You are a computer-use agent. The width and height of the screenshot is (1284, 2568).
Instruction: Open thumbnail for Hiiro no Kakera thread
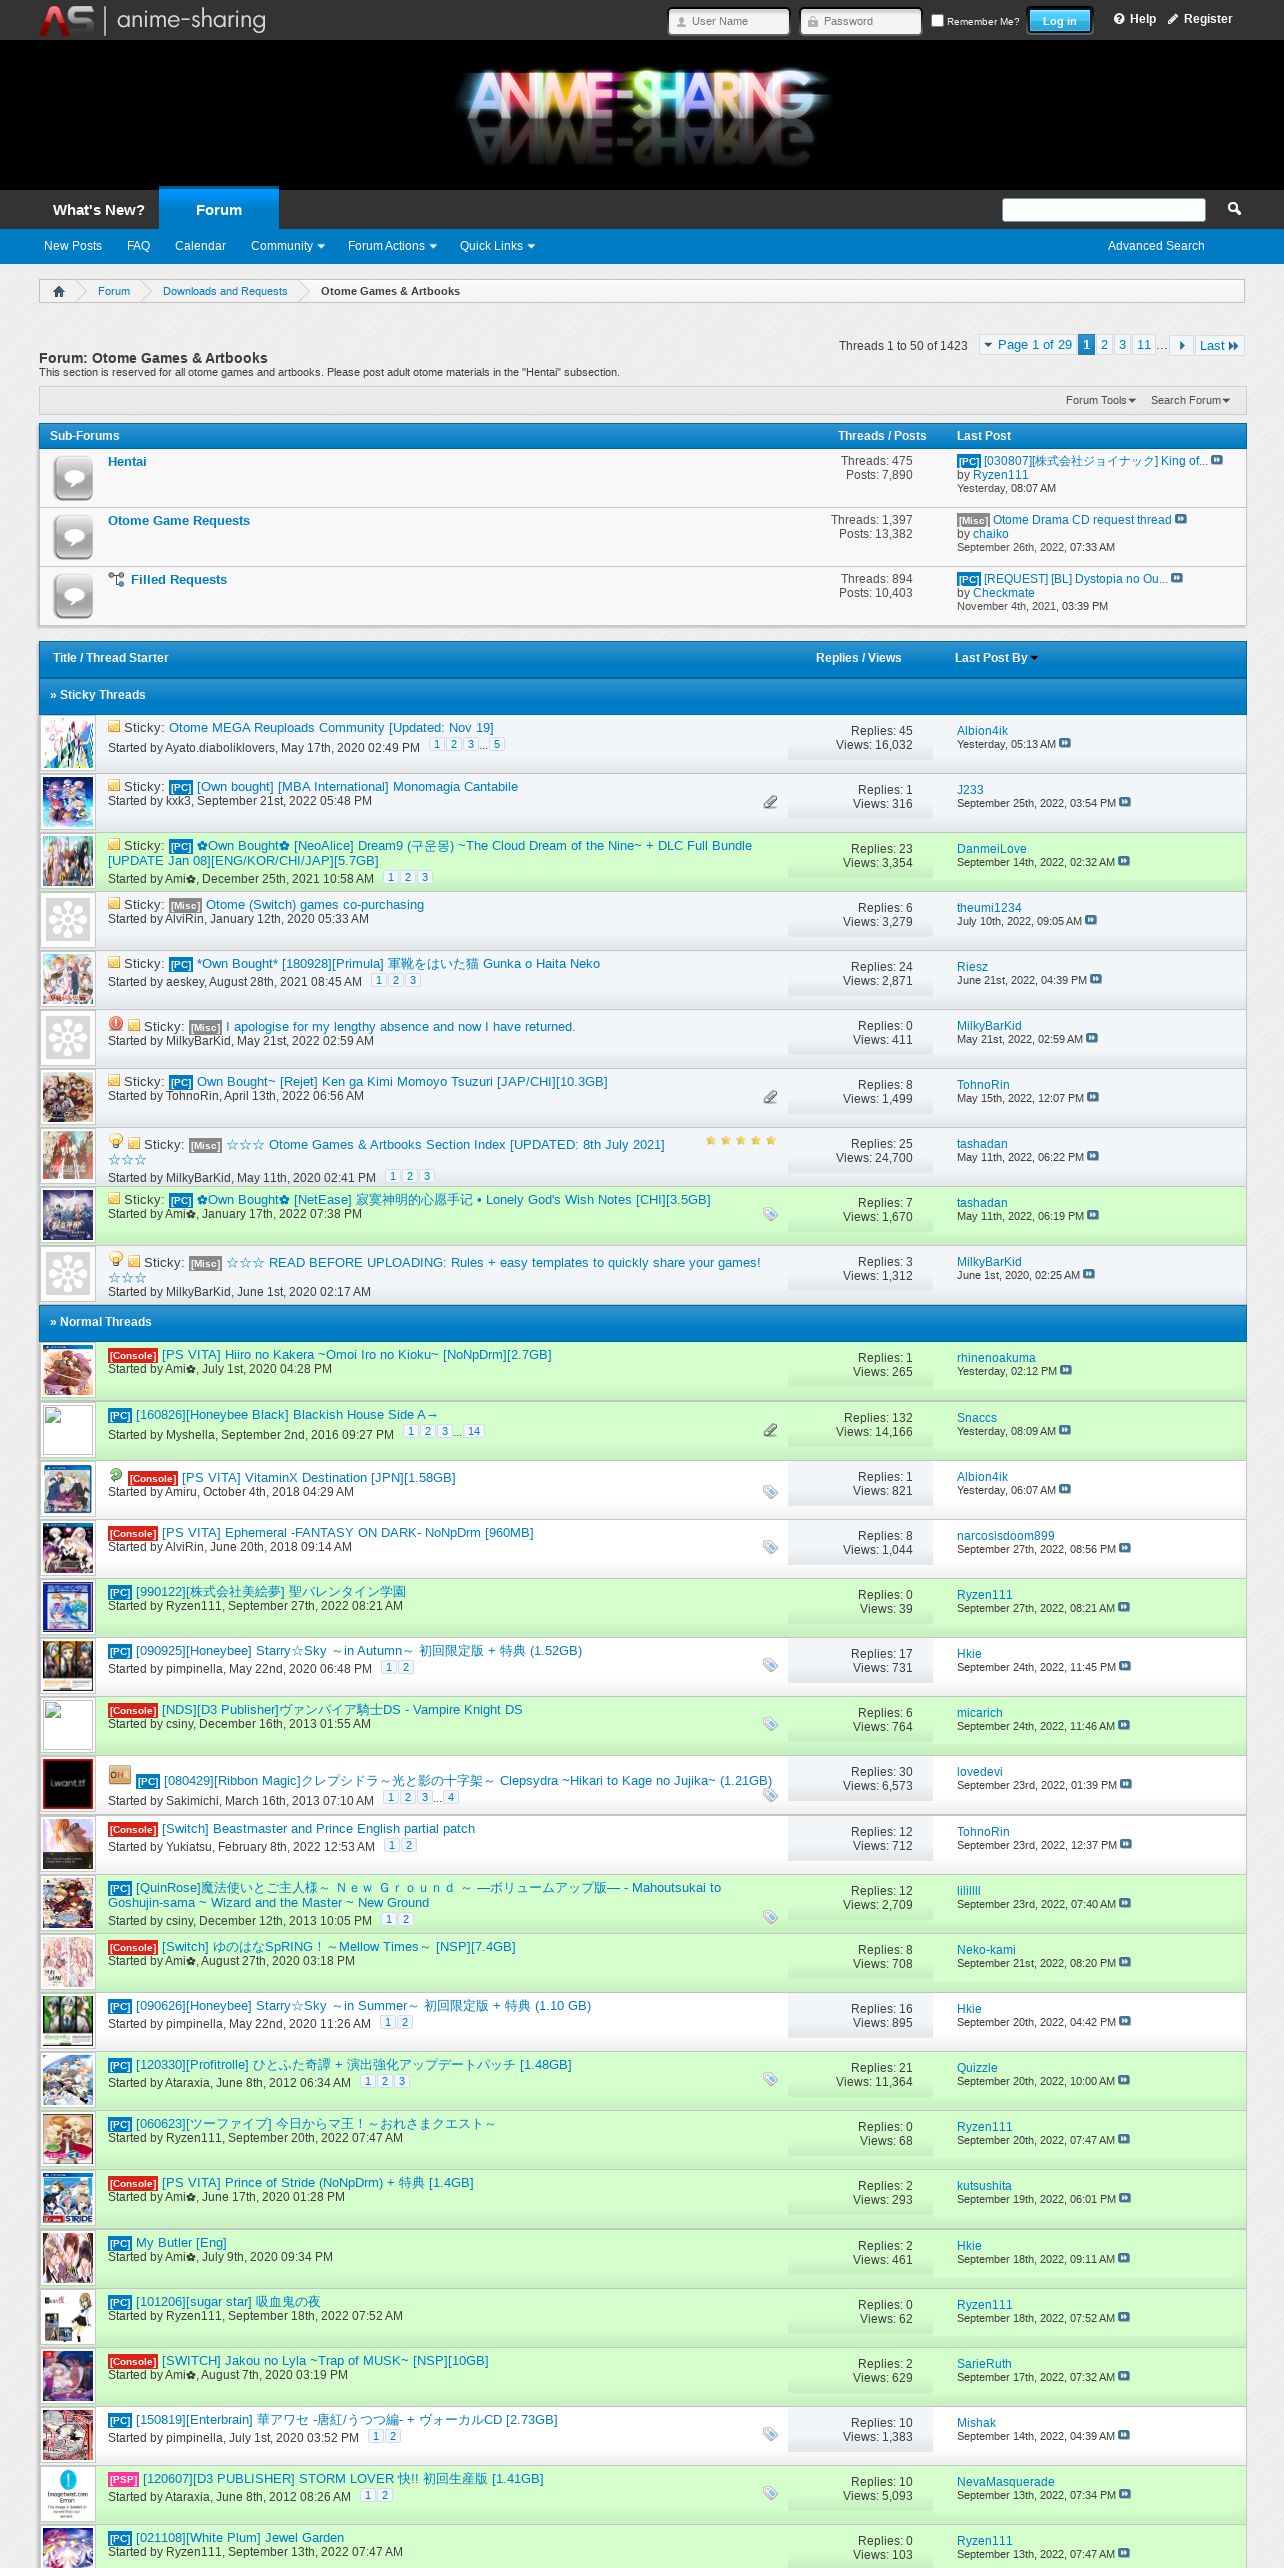point(68,1370)
